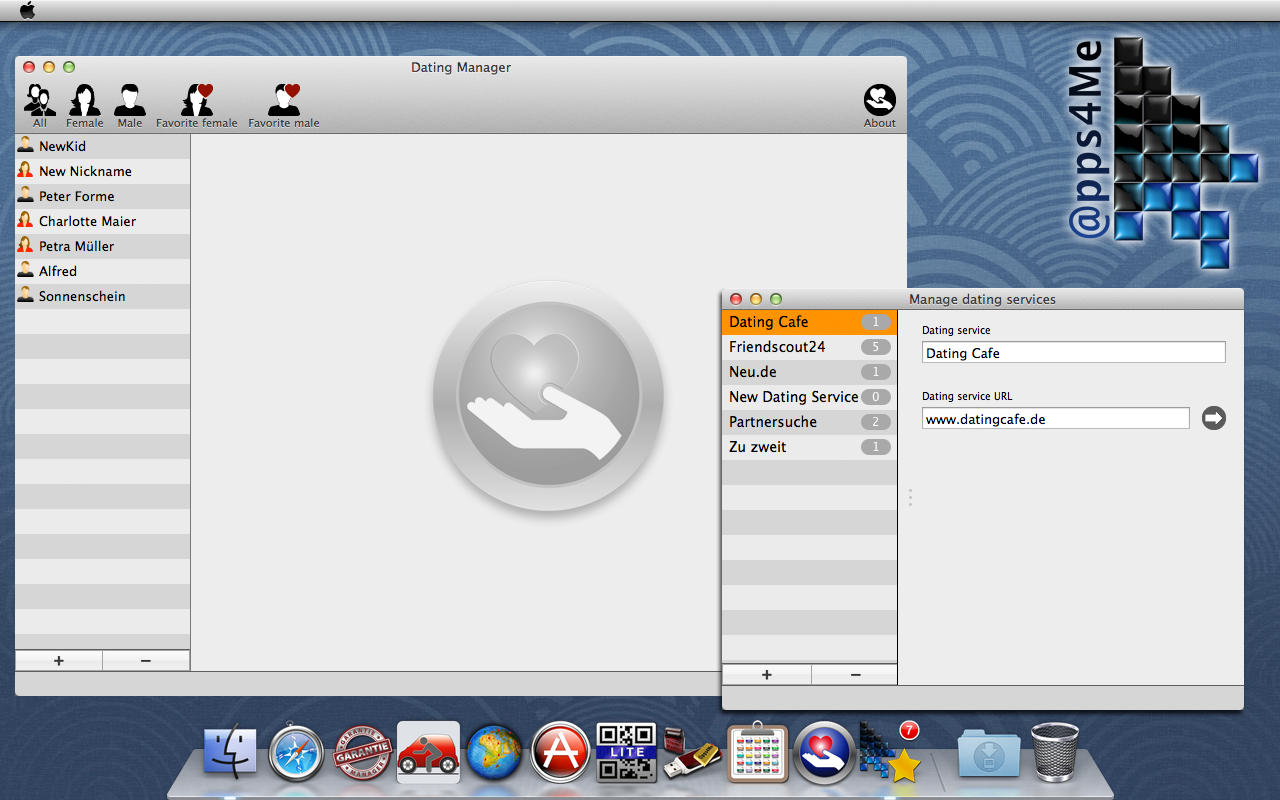Add a new contact with plus button
Image resolution: width=1280 pixels, height=800 pixels.
click(59, 661)
